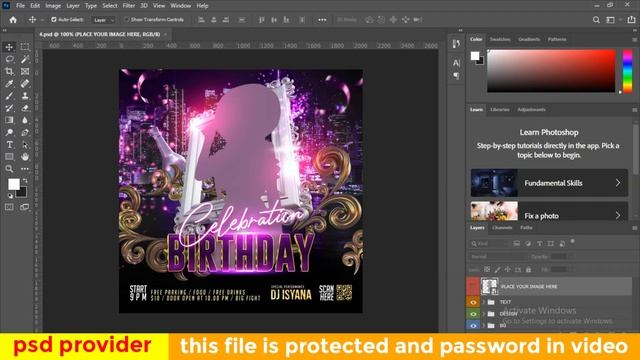Click the toolbar foreground color swatch
The width and height of the screenshot is (640, 360).
(x=14, y=184)
